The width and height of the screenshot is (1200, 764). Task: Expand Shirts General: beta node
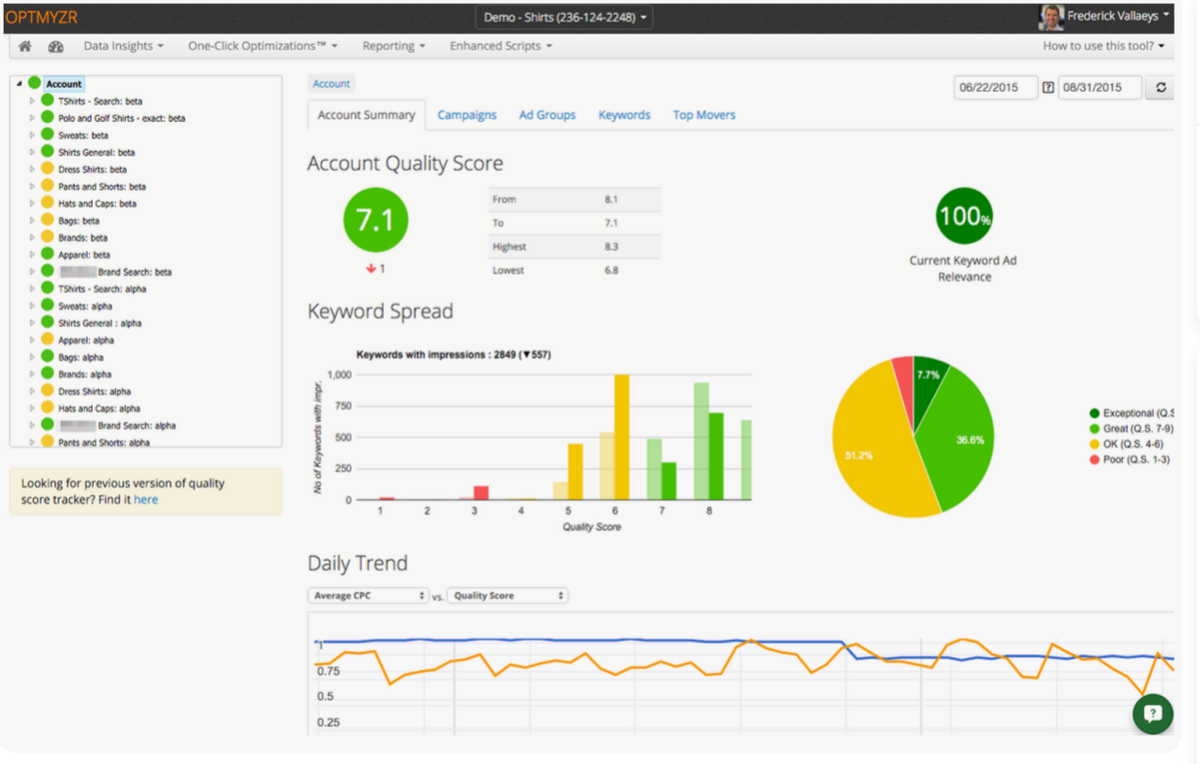click(32, 152)
